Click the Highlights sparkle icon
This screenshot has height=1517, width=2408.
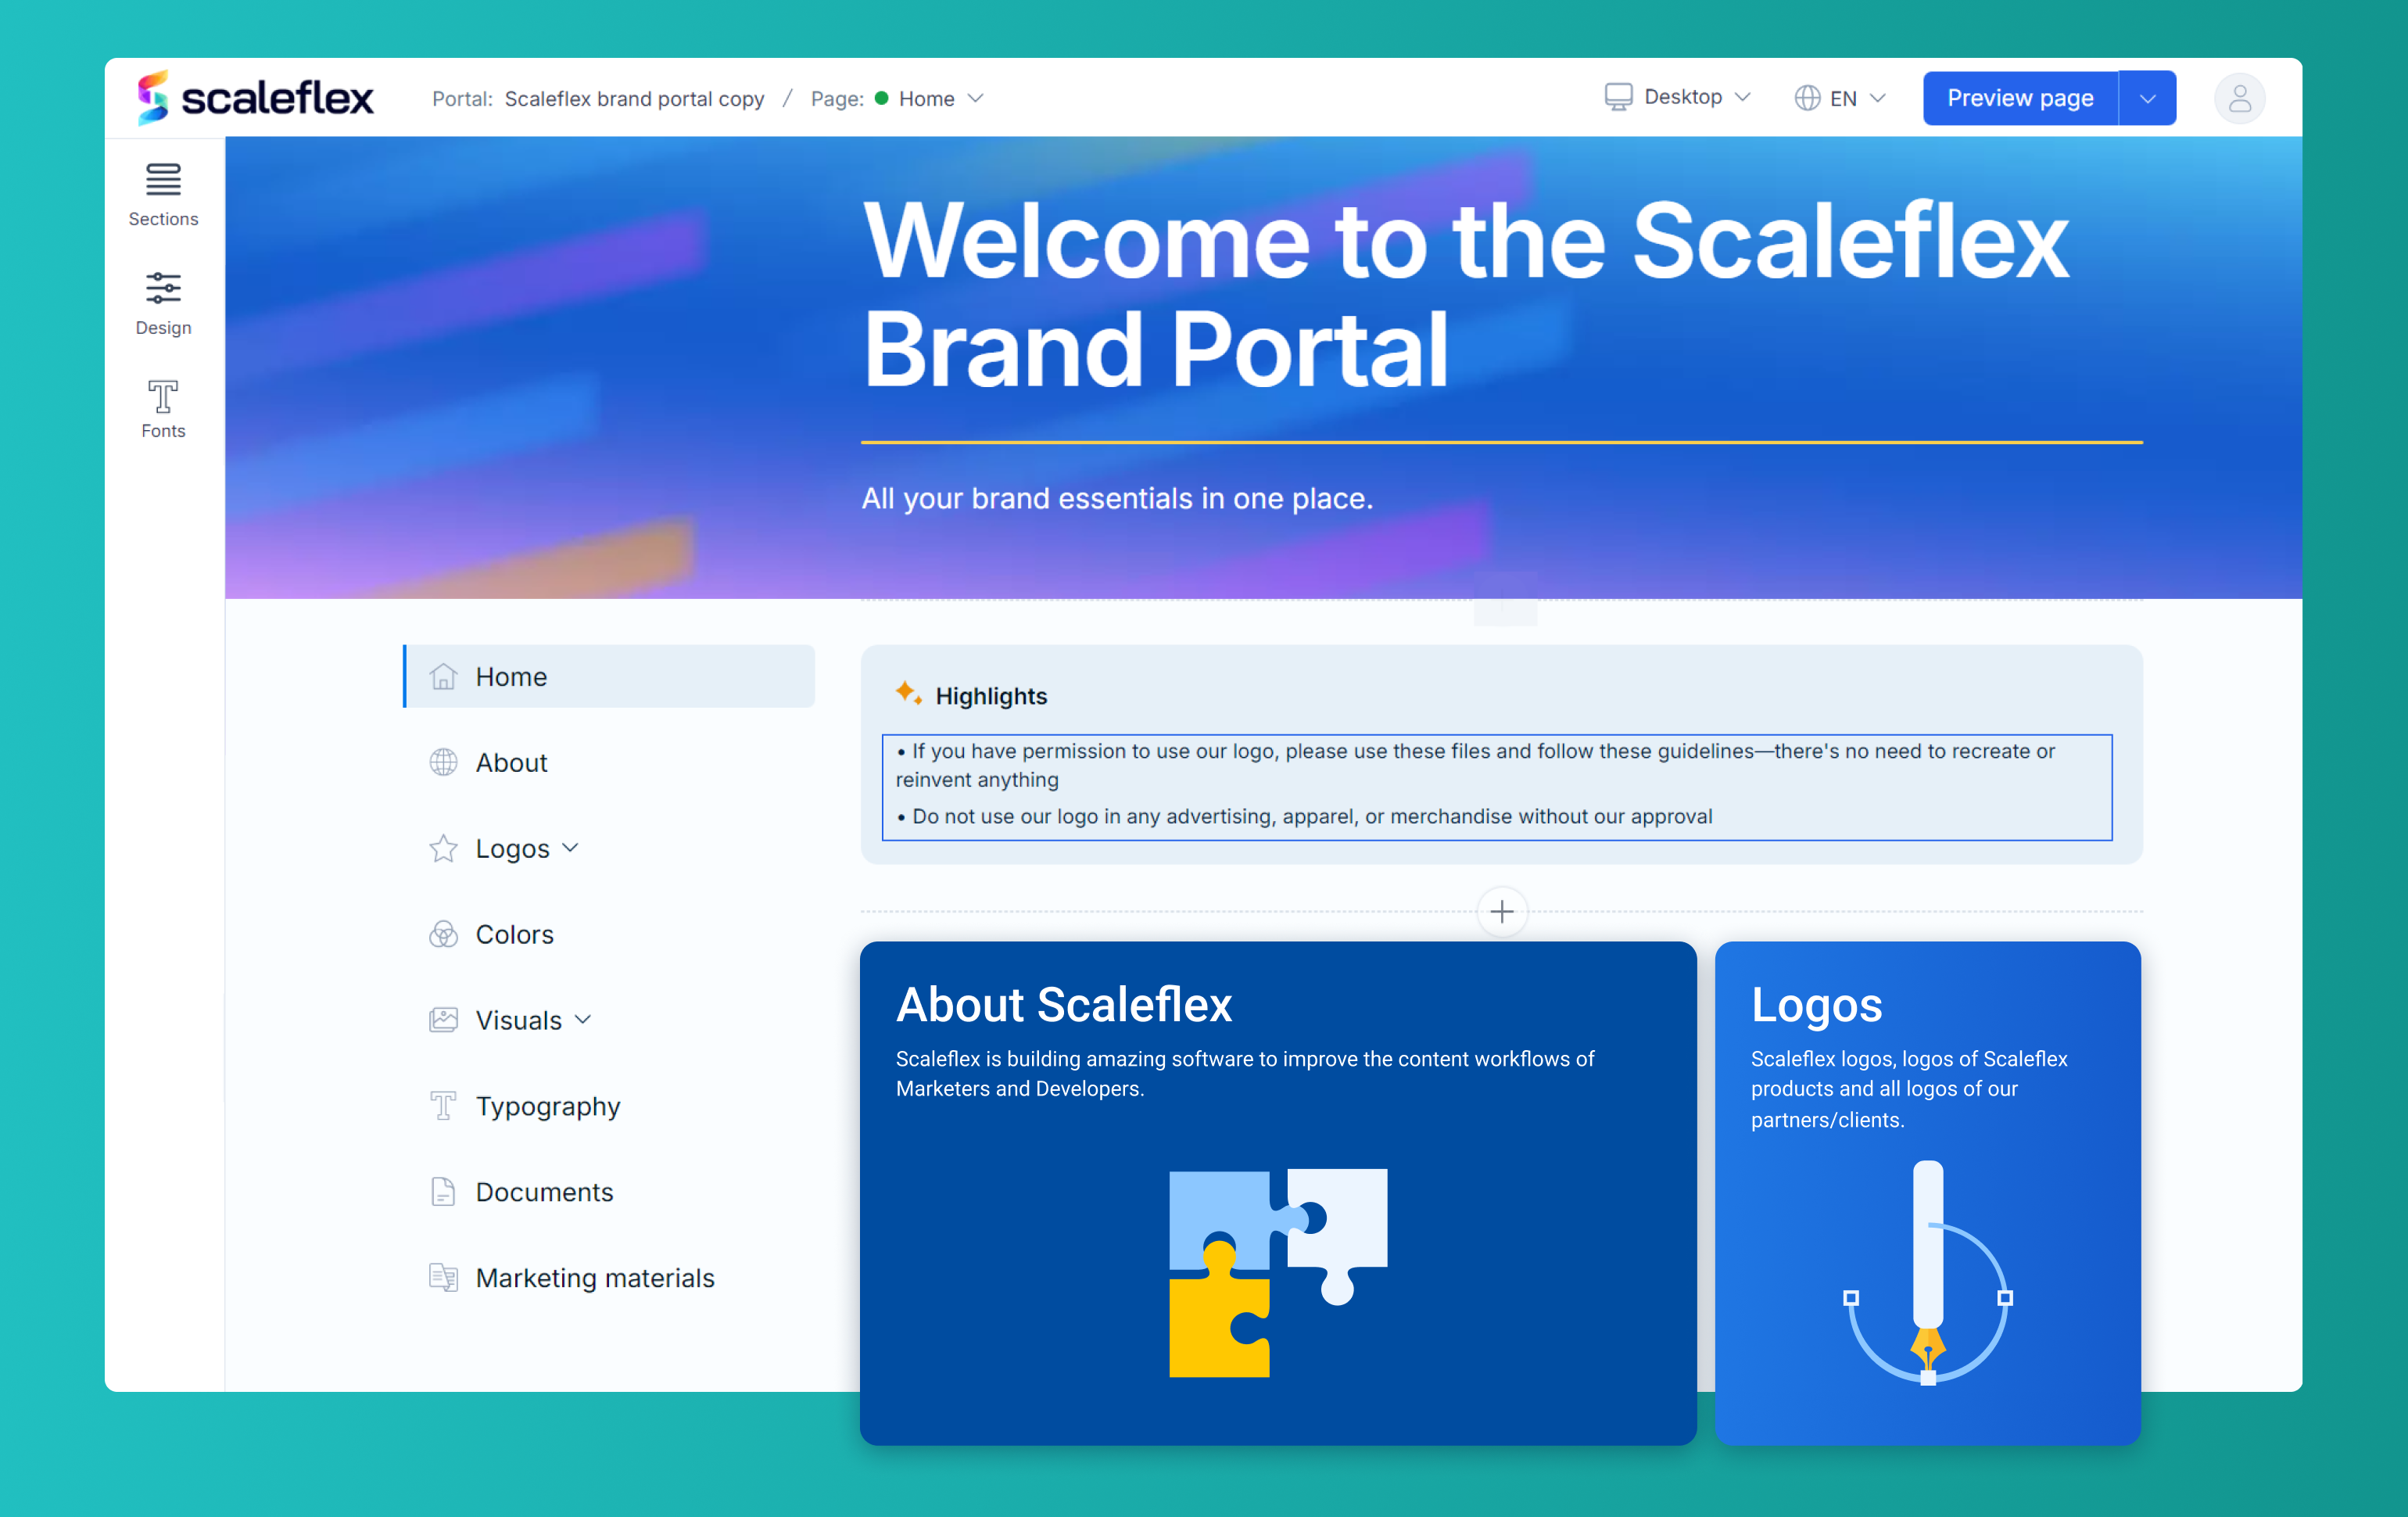(908, 693)
